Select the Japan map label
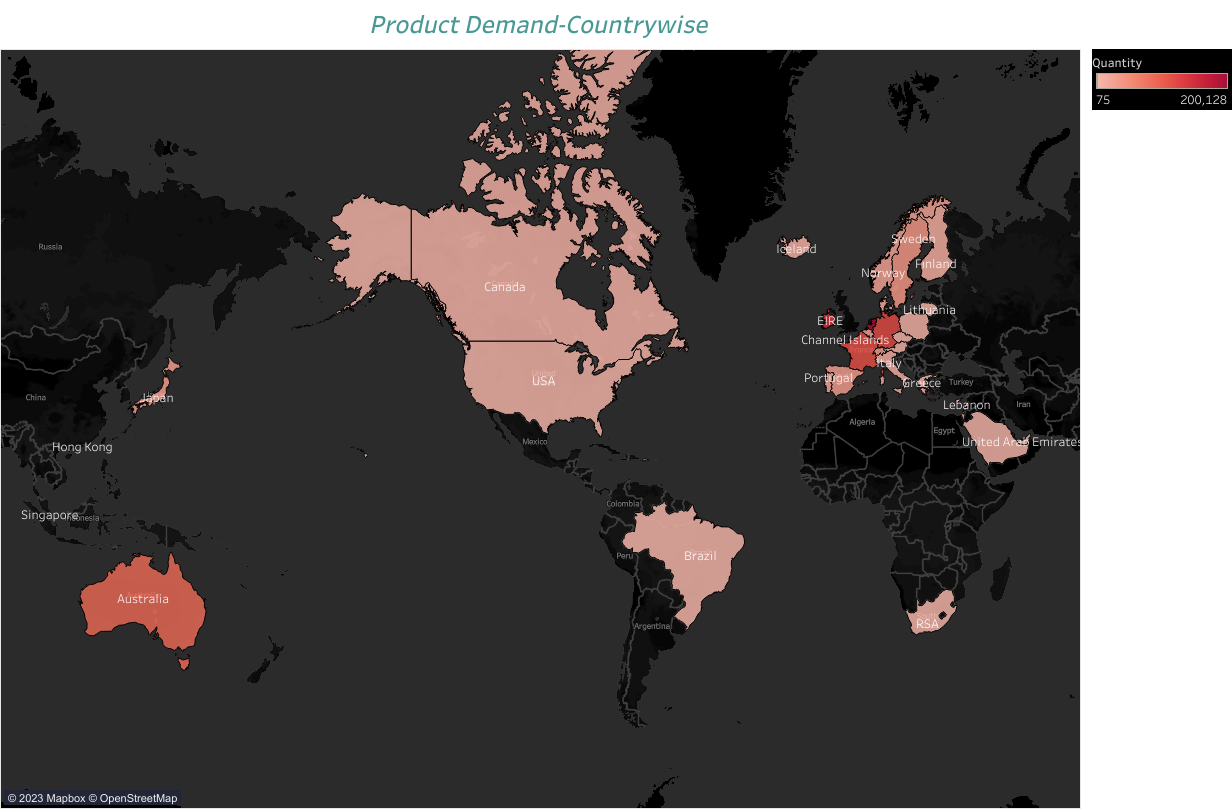Image resolution: width=1232 pixels, height=809 pixels. (x=157, y=398)
